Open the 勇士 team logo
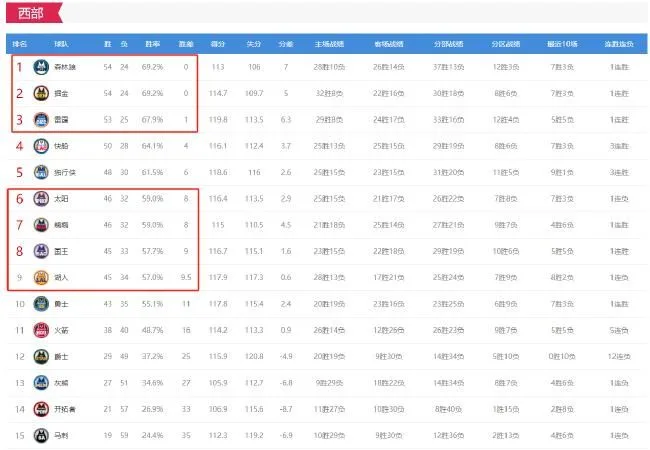Screen dimensions: 650x450 41,304
